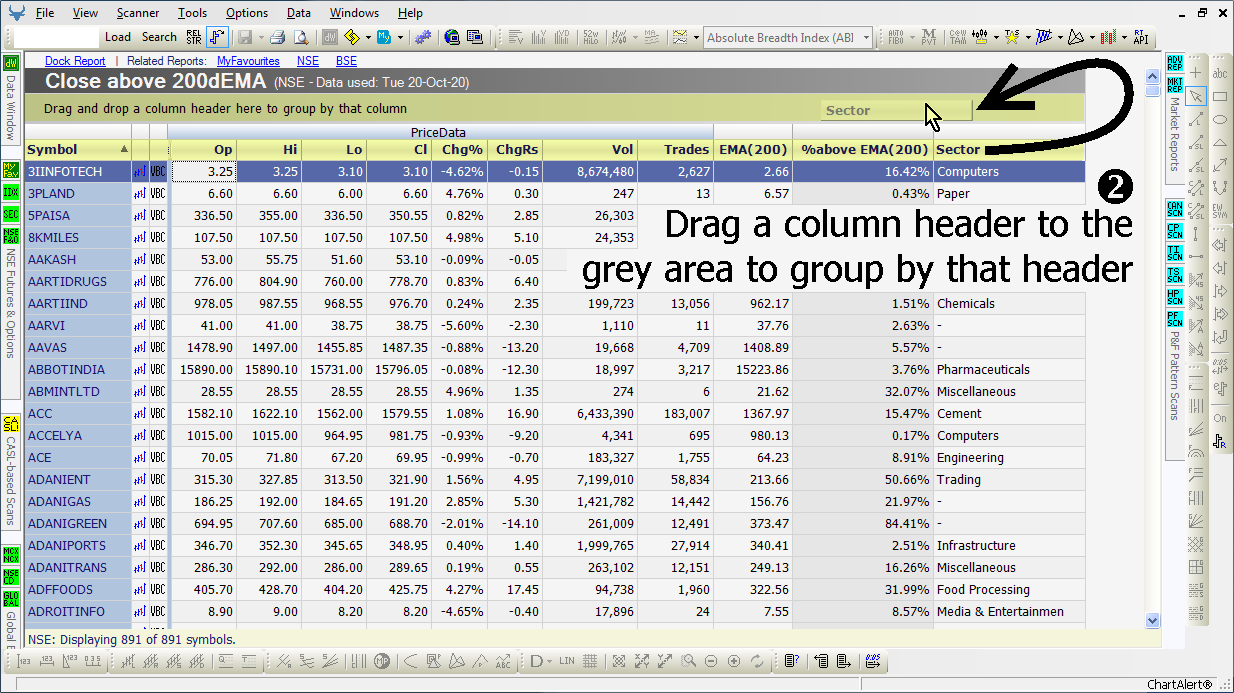The image size is (1234, 693).
Task: Open Print Preview from the toolbar
Action: tap(300, 37)
